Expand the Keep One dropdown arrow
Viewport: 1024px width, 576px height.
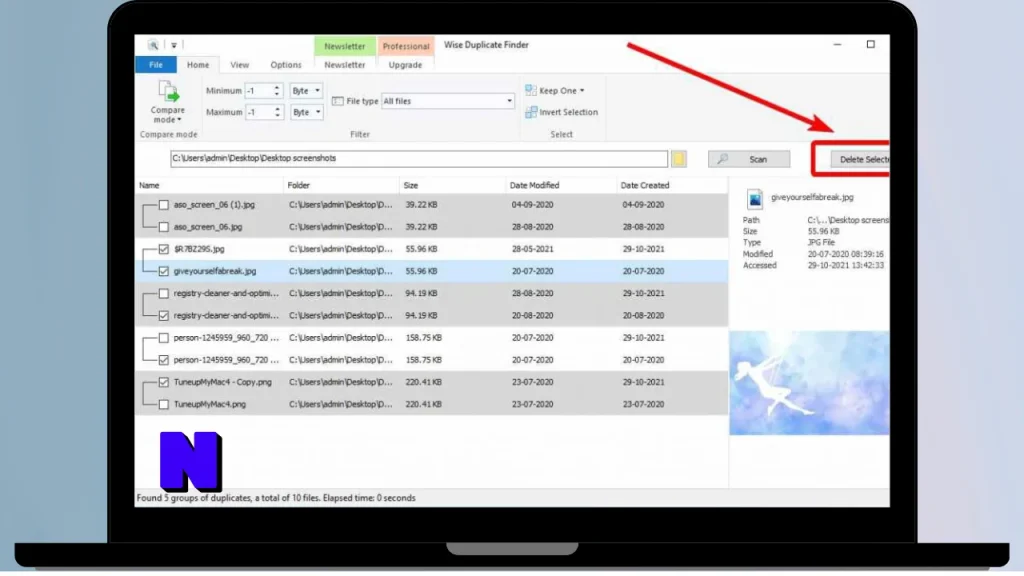[x=582, y=91]
